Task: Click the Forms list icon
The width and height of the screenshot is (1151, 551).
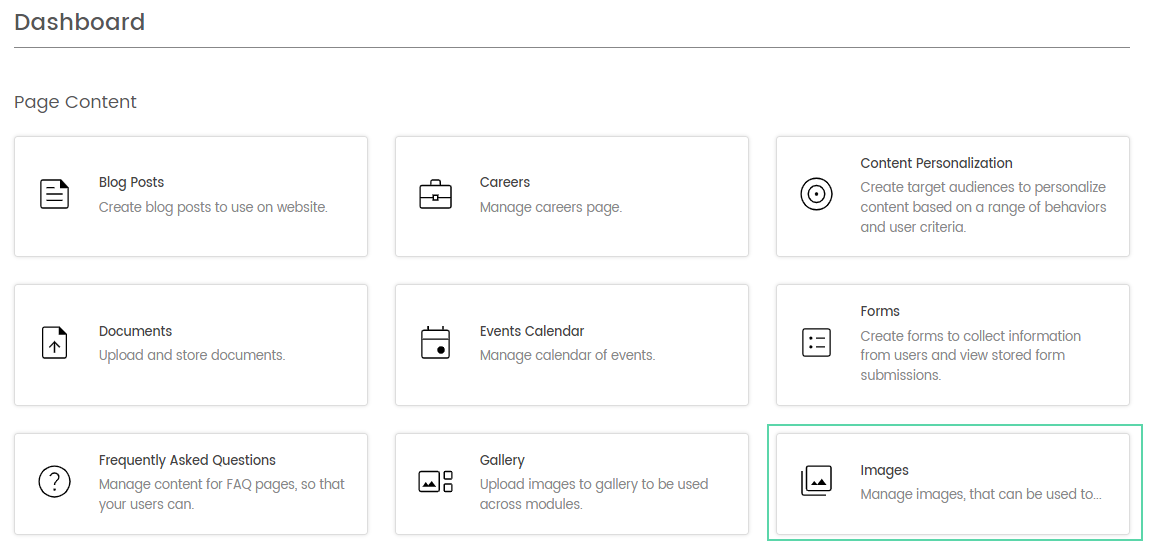Action: point(816,343)
